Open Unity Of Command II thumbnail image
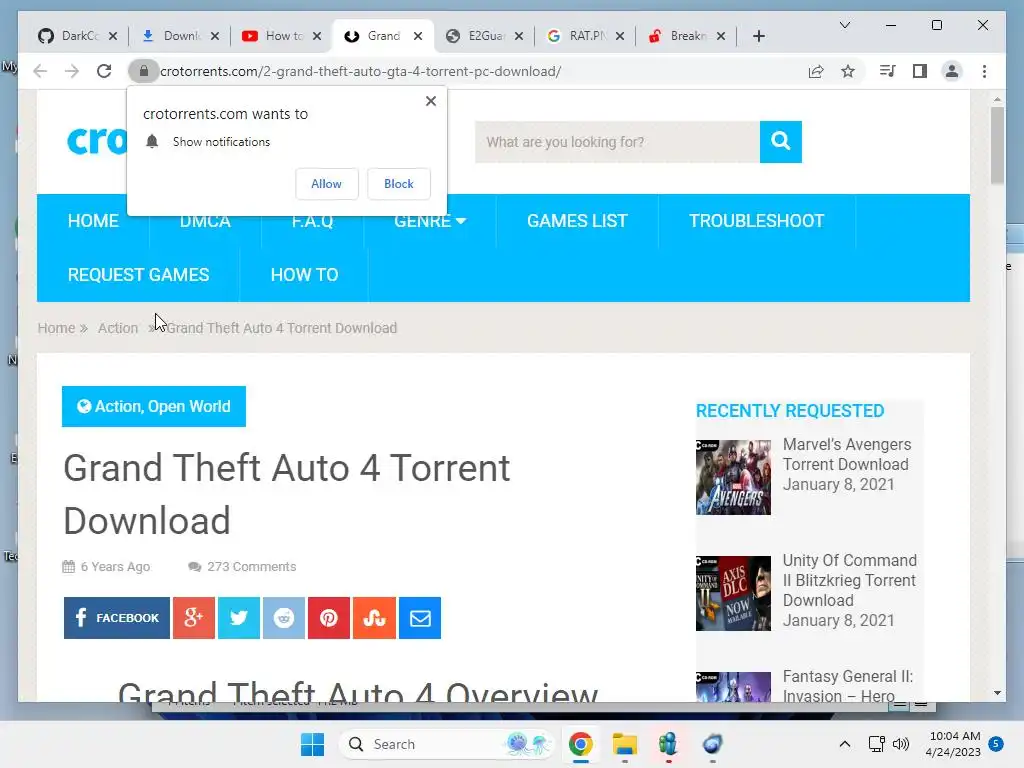1024x768 pixels. click(x=733, y=594)
